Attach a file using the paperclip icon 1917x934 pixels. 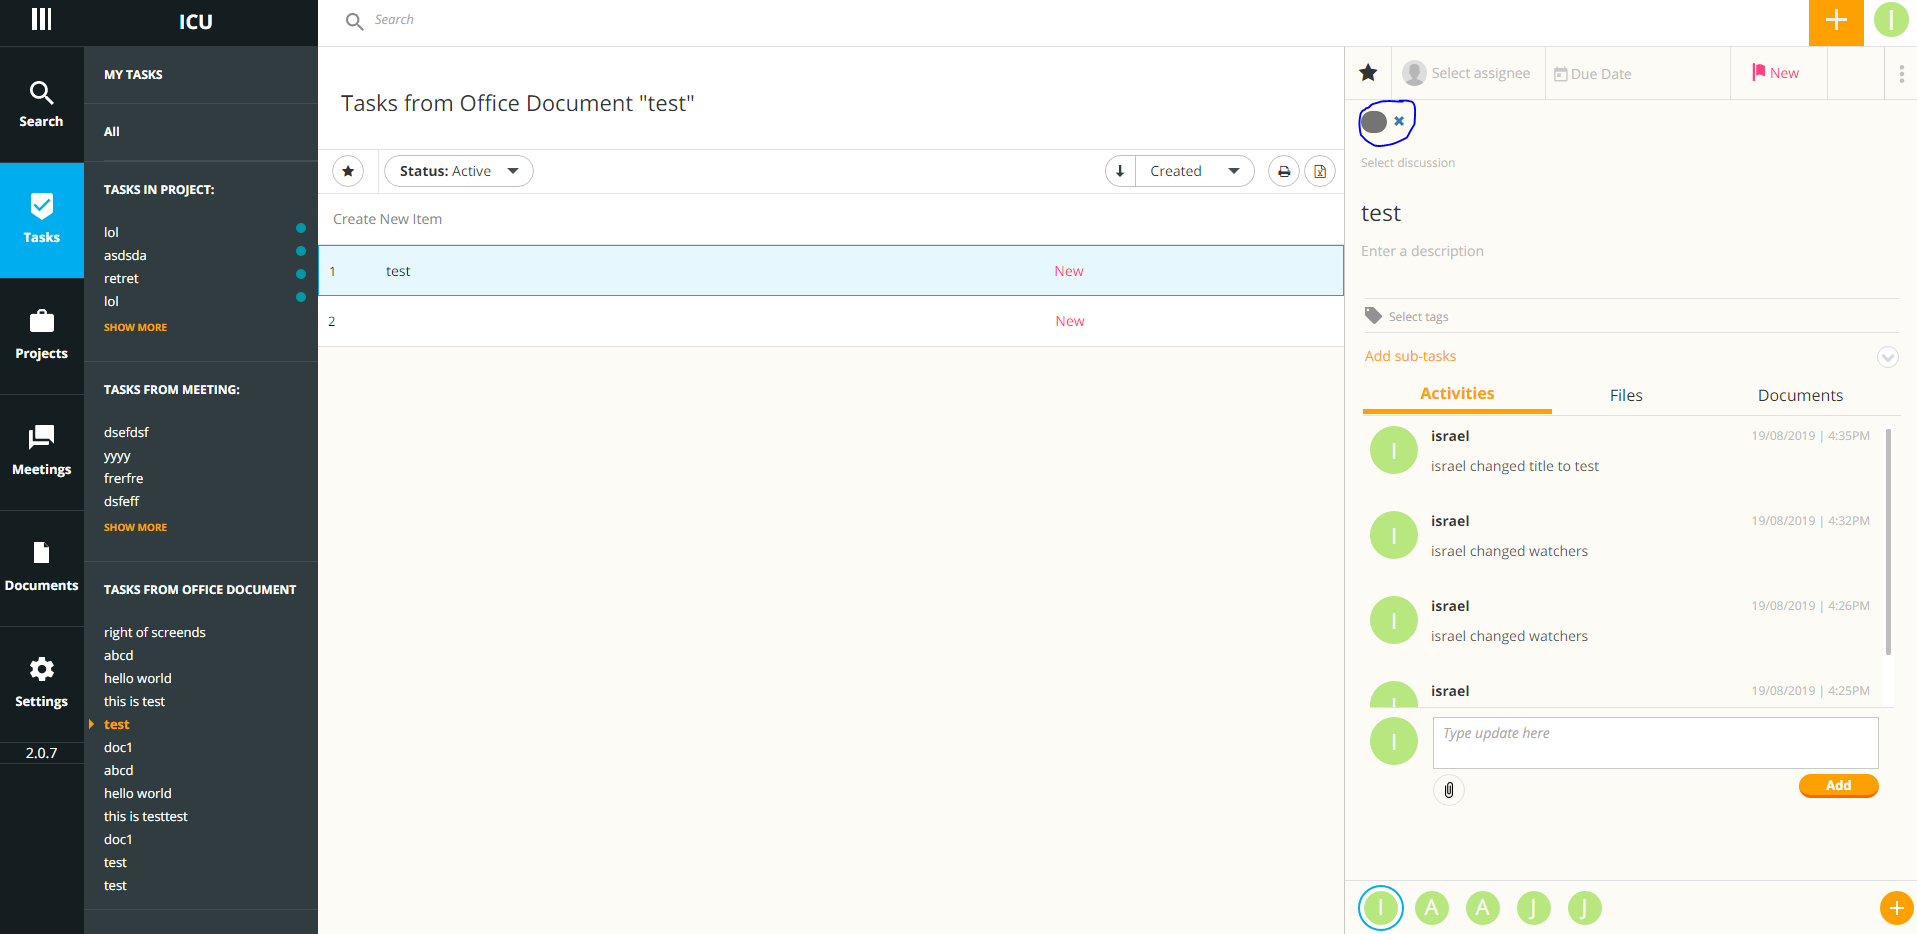(1448, 789)
